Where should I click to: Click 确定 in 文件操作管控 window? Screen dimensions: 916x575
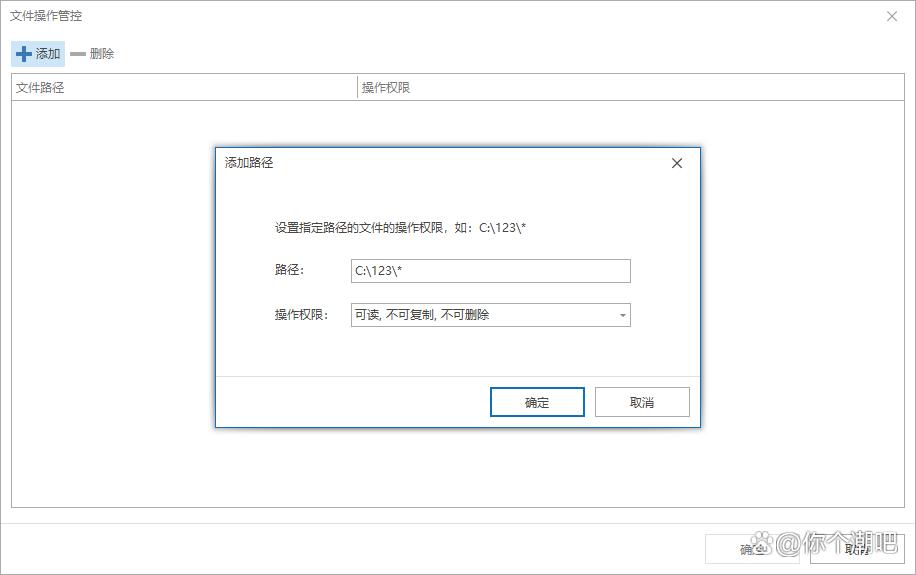point(752,549)
